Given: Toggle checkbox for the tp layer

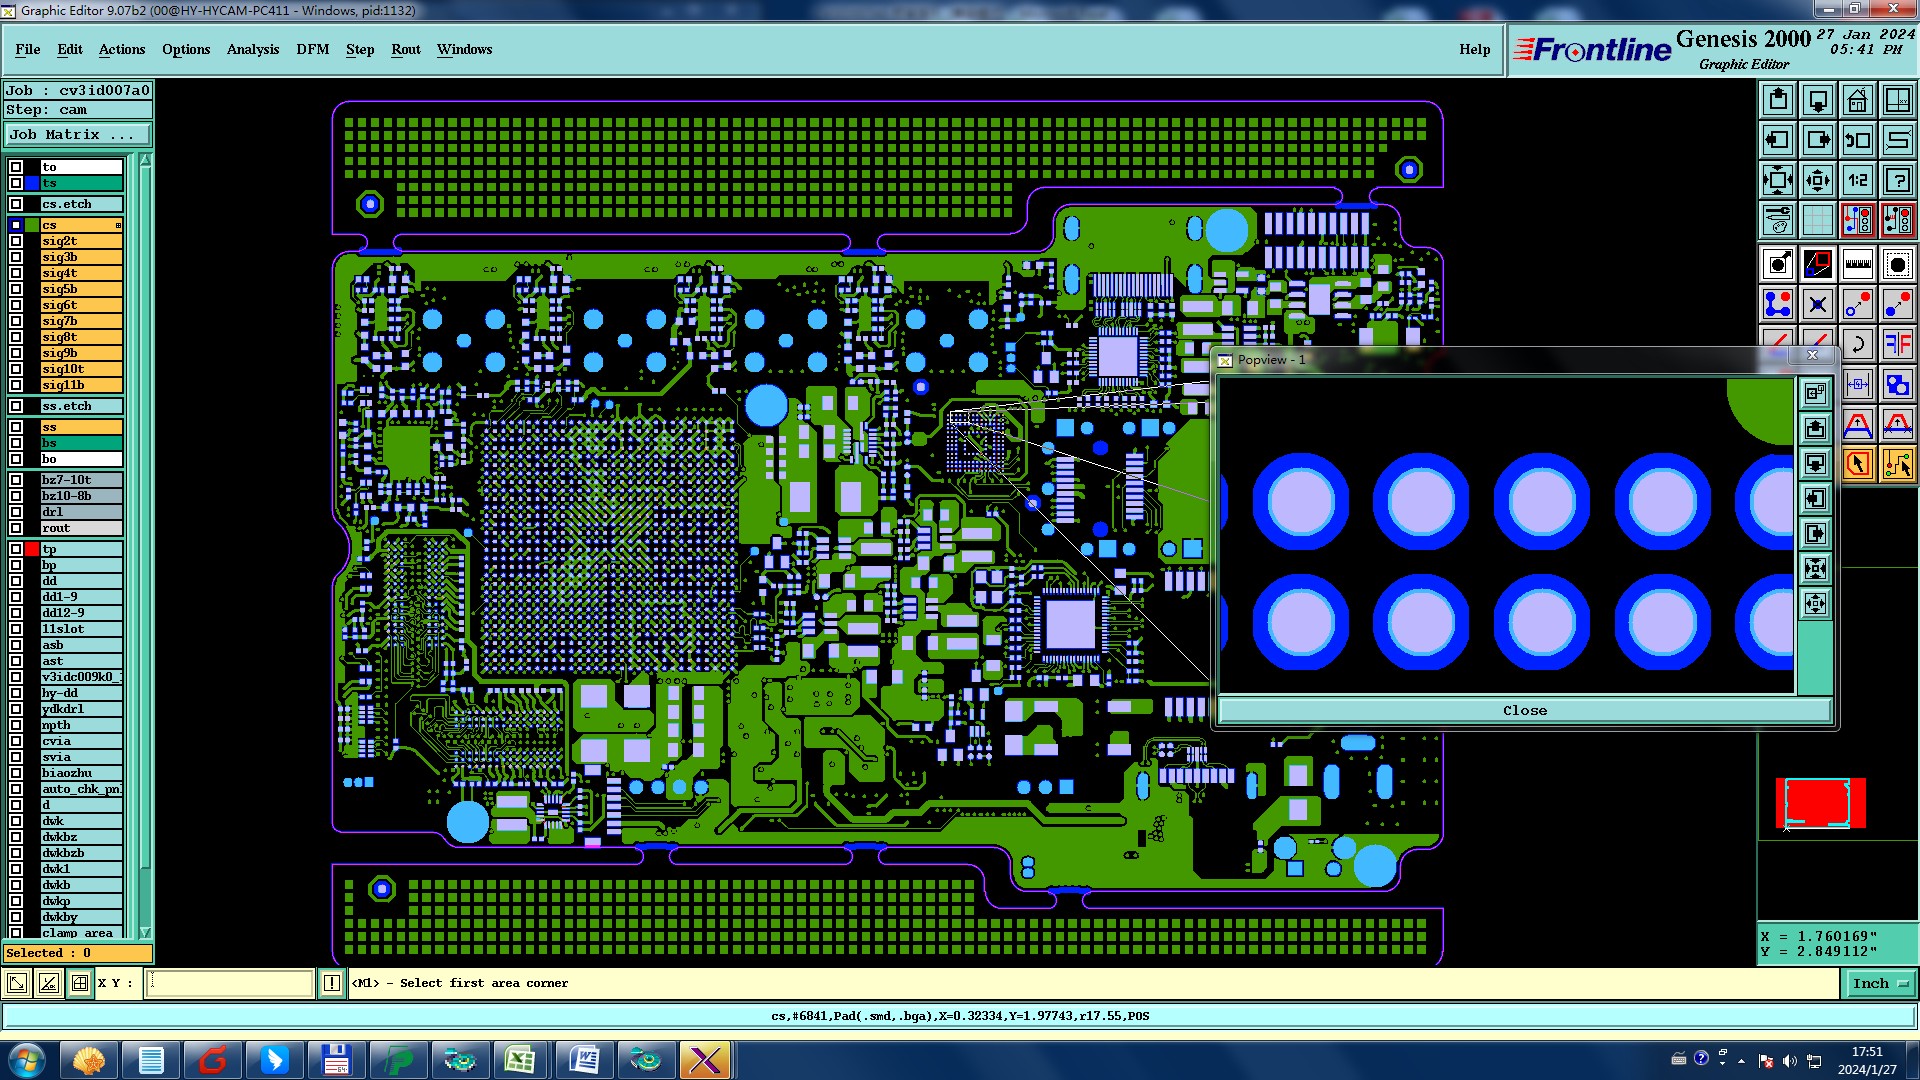Looking at the screenshot, I should 16,549.
